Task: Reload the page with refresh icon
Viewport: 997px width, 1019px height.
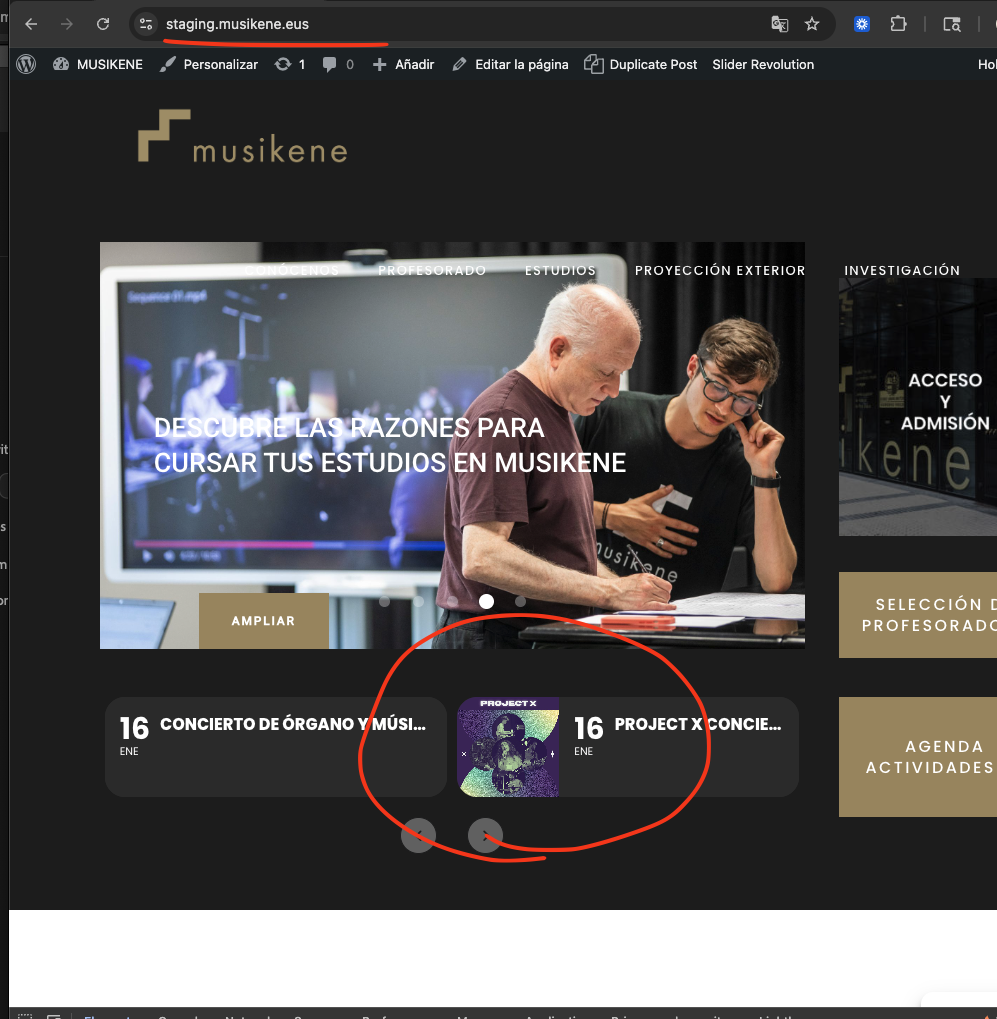Action: tap(102, 24)
